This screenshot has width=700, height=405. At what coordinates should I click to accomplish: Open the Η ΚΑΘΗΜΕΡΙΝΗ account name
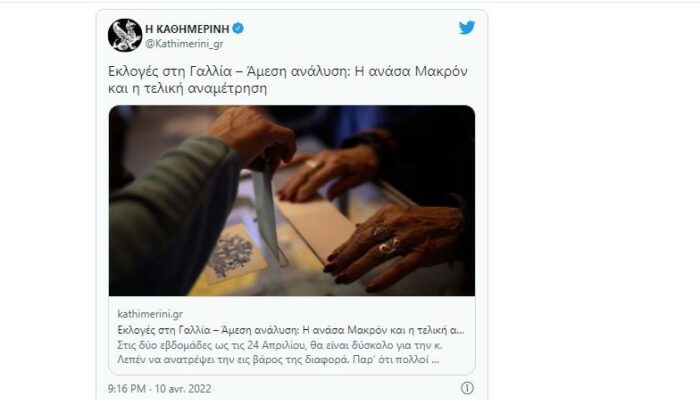click(187, 29)
